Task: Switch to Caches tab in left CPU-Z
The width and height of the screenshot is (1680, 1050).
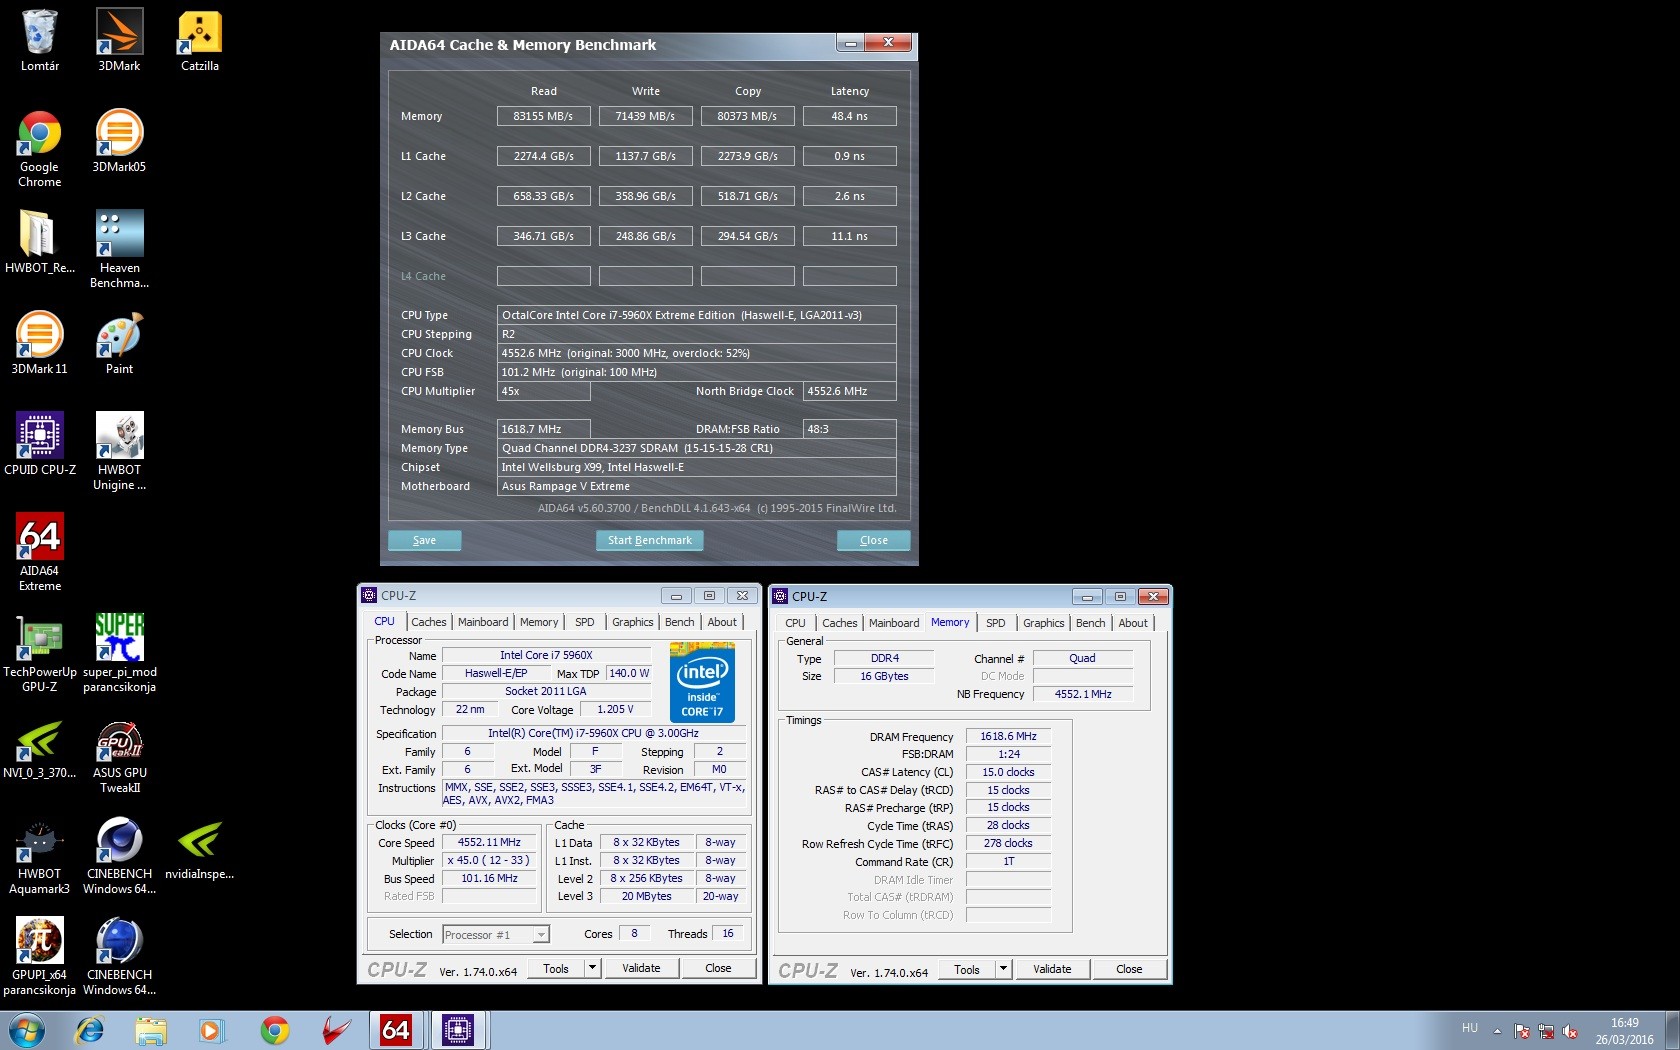Action: 429,622
